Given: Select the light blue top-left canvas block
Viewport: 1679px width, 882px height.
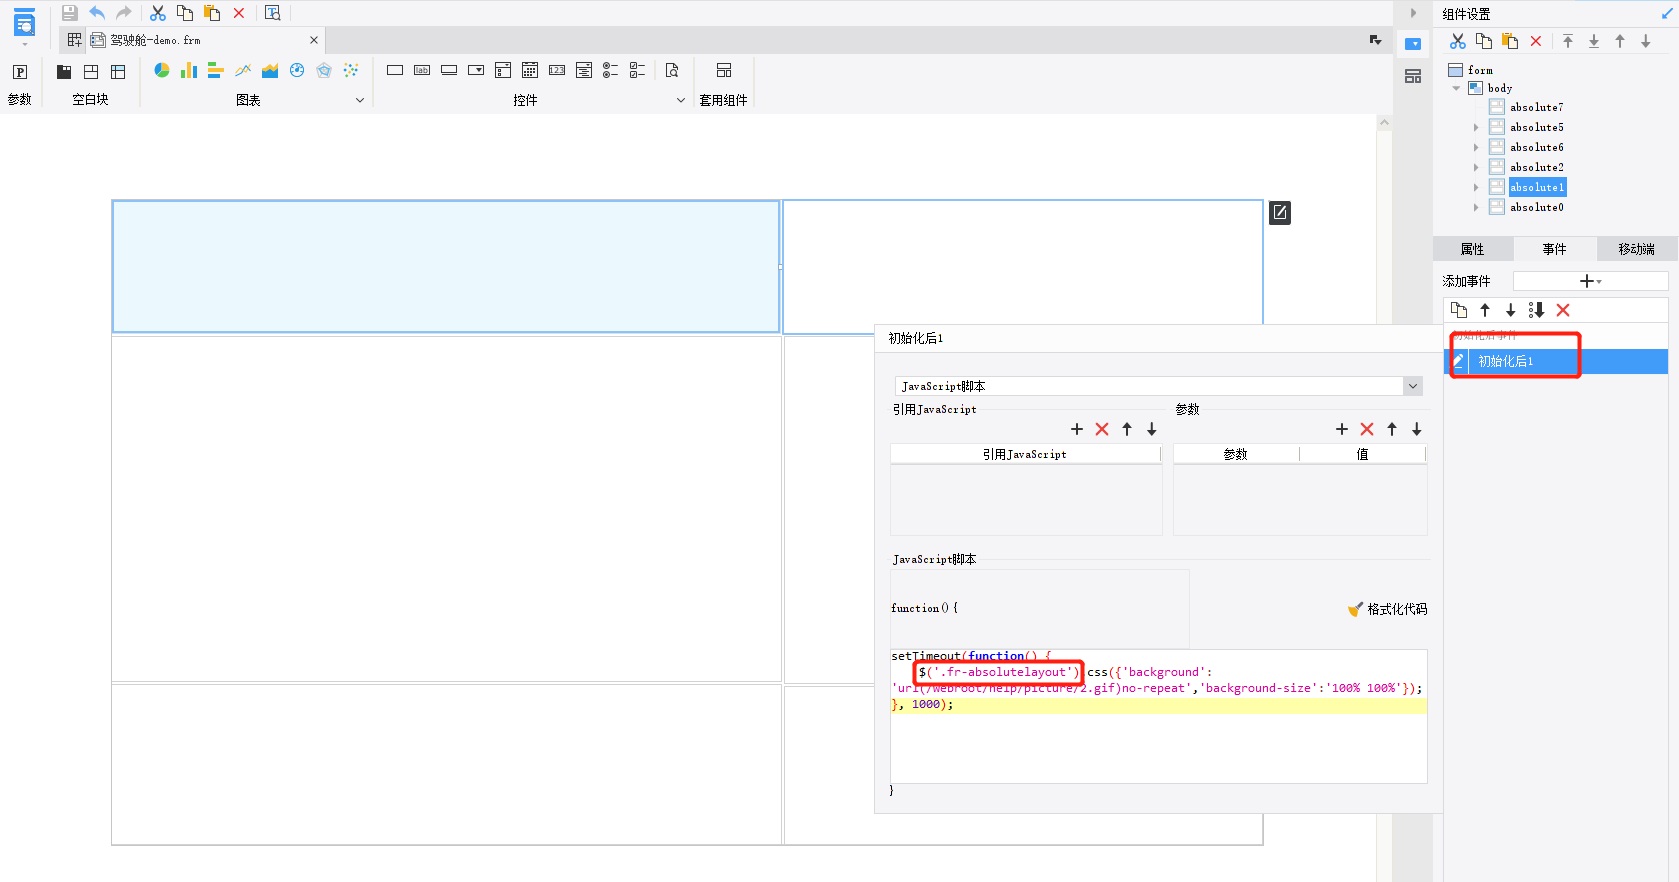Looking at the screenshot, I should [446, 266].
